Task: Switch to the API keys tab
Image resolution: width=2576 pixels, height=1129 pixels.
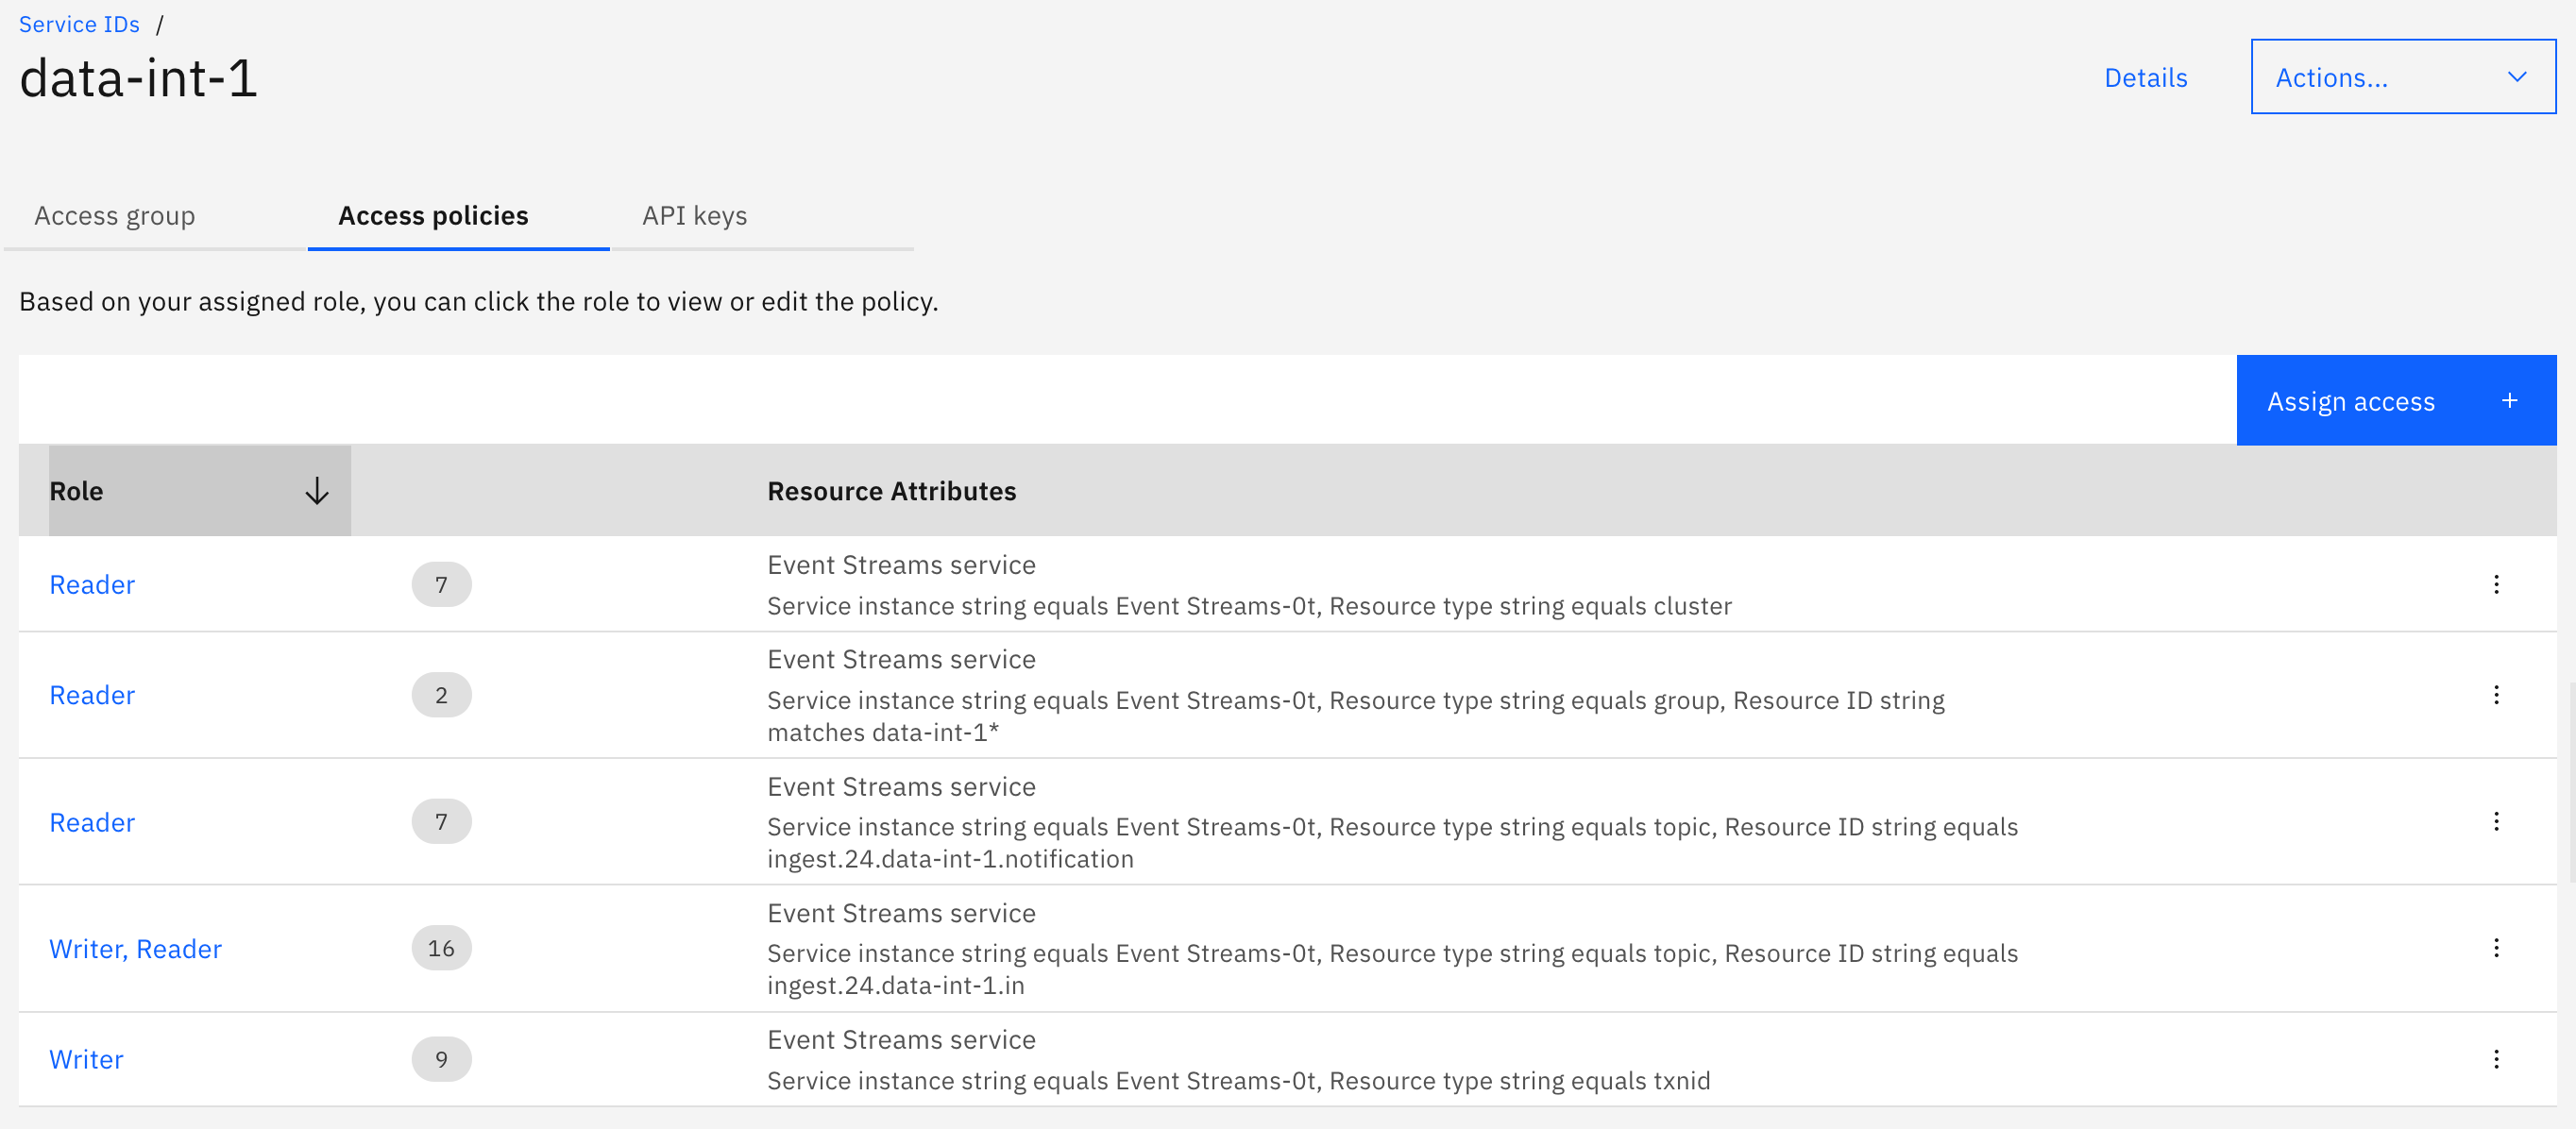Action: (694, 216)
